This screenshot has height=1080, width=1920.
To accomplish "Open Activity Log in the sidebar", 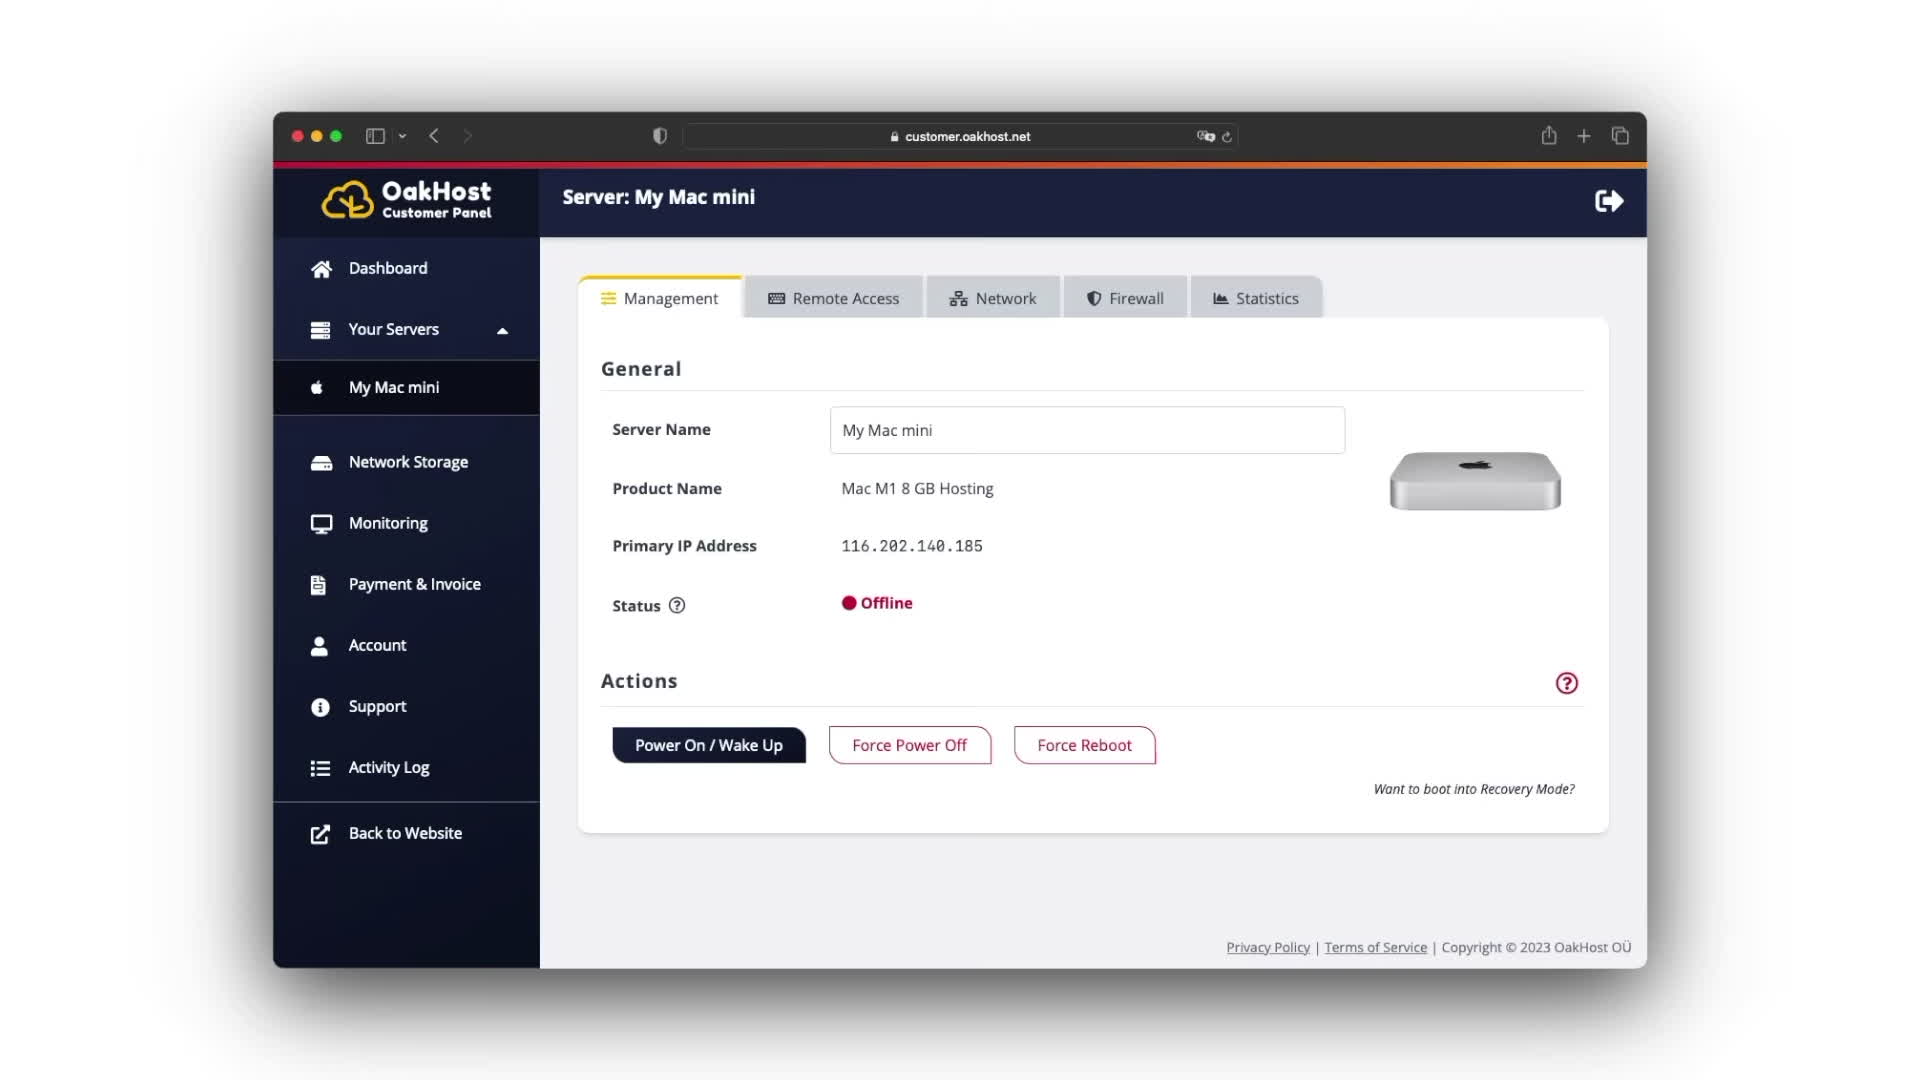I will point(388,767).
